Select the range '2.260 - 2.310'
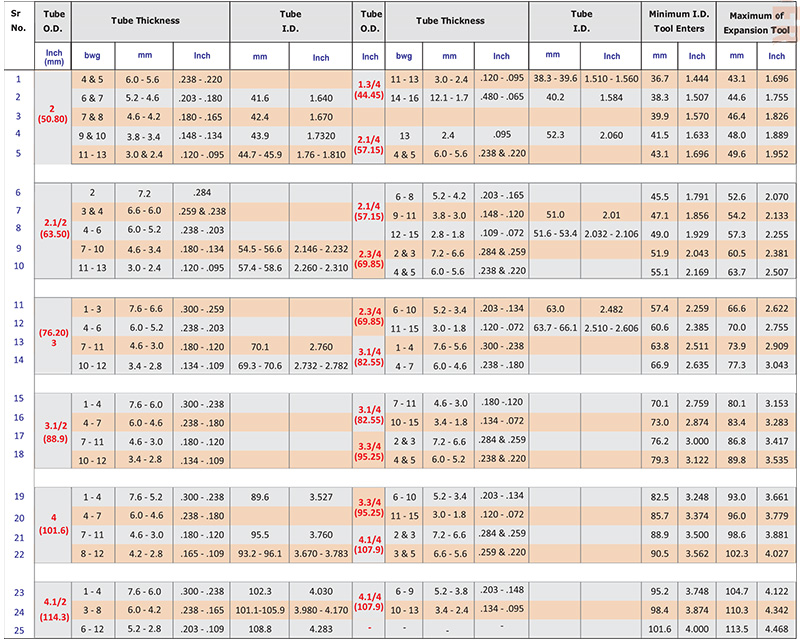The image size is (800, 642). pos(321,268)
